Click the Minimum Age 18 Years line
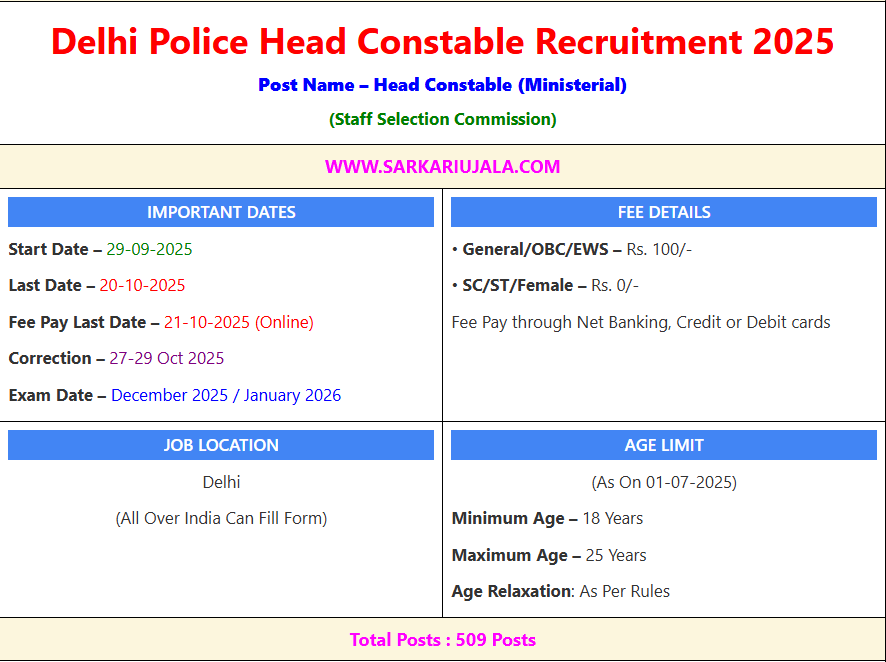Viewport: 886px width, 662px height. pos(547,519)
